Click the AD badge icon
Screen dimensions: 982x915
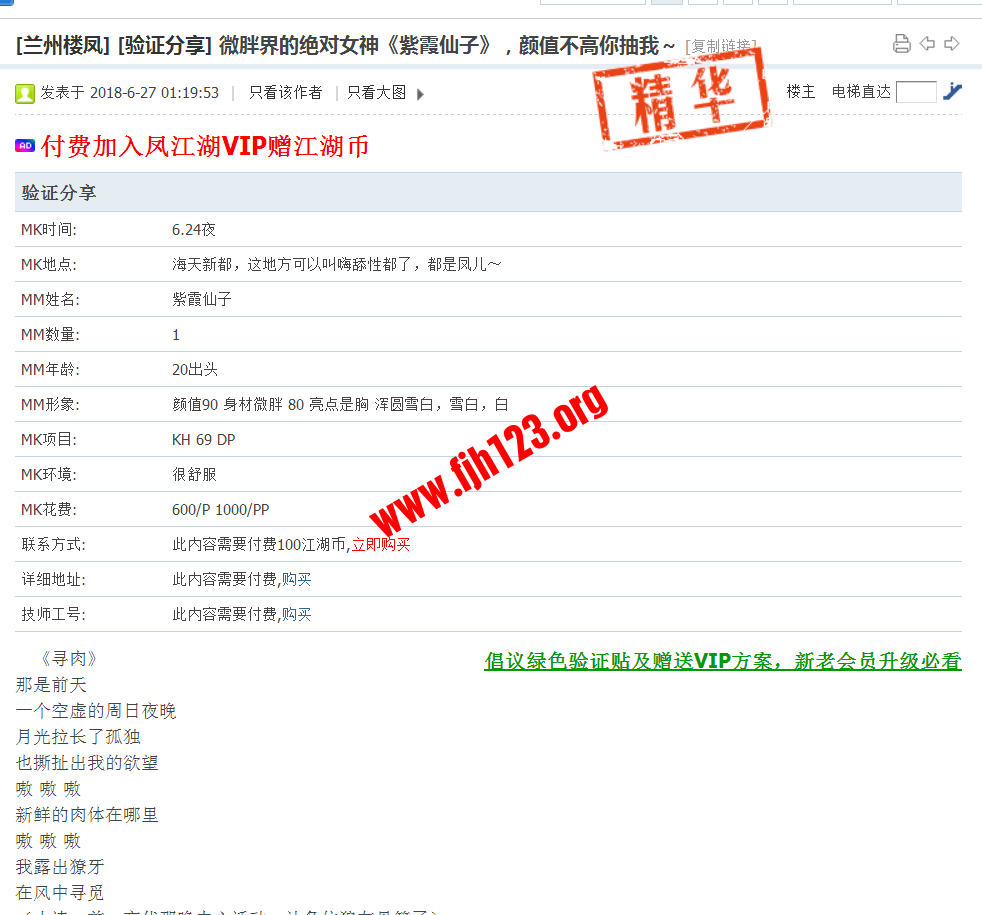(25, 146)
